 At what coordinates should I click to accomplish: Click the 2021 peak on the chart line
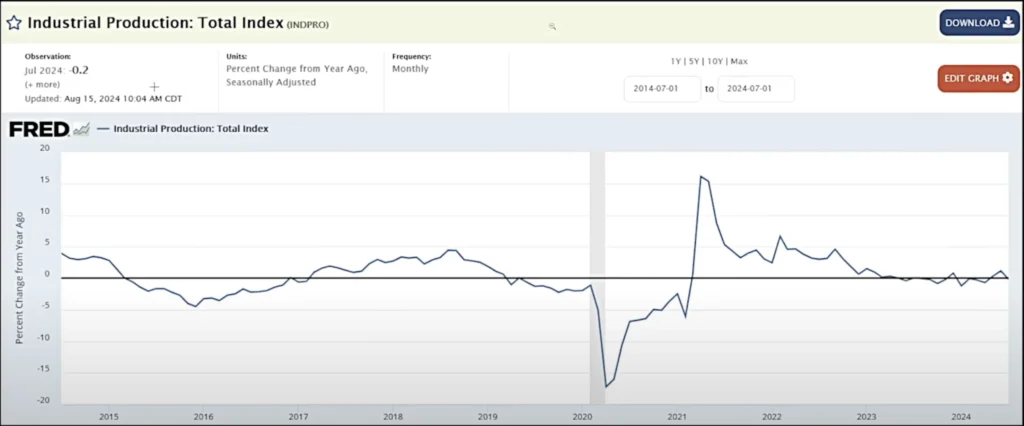coord(701,177)
